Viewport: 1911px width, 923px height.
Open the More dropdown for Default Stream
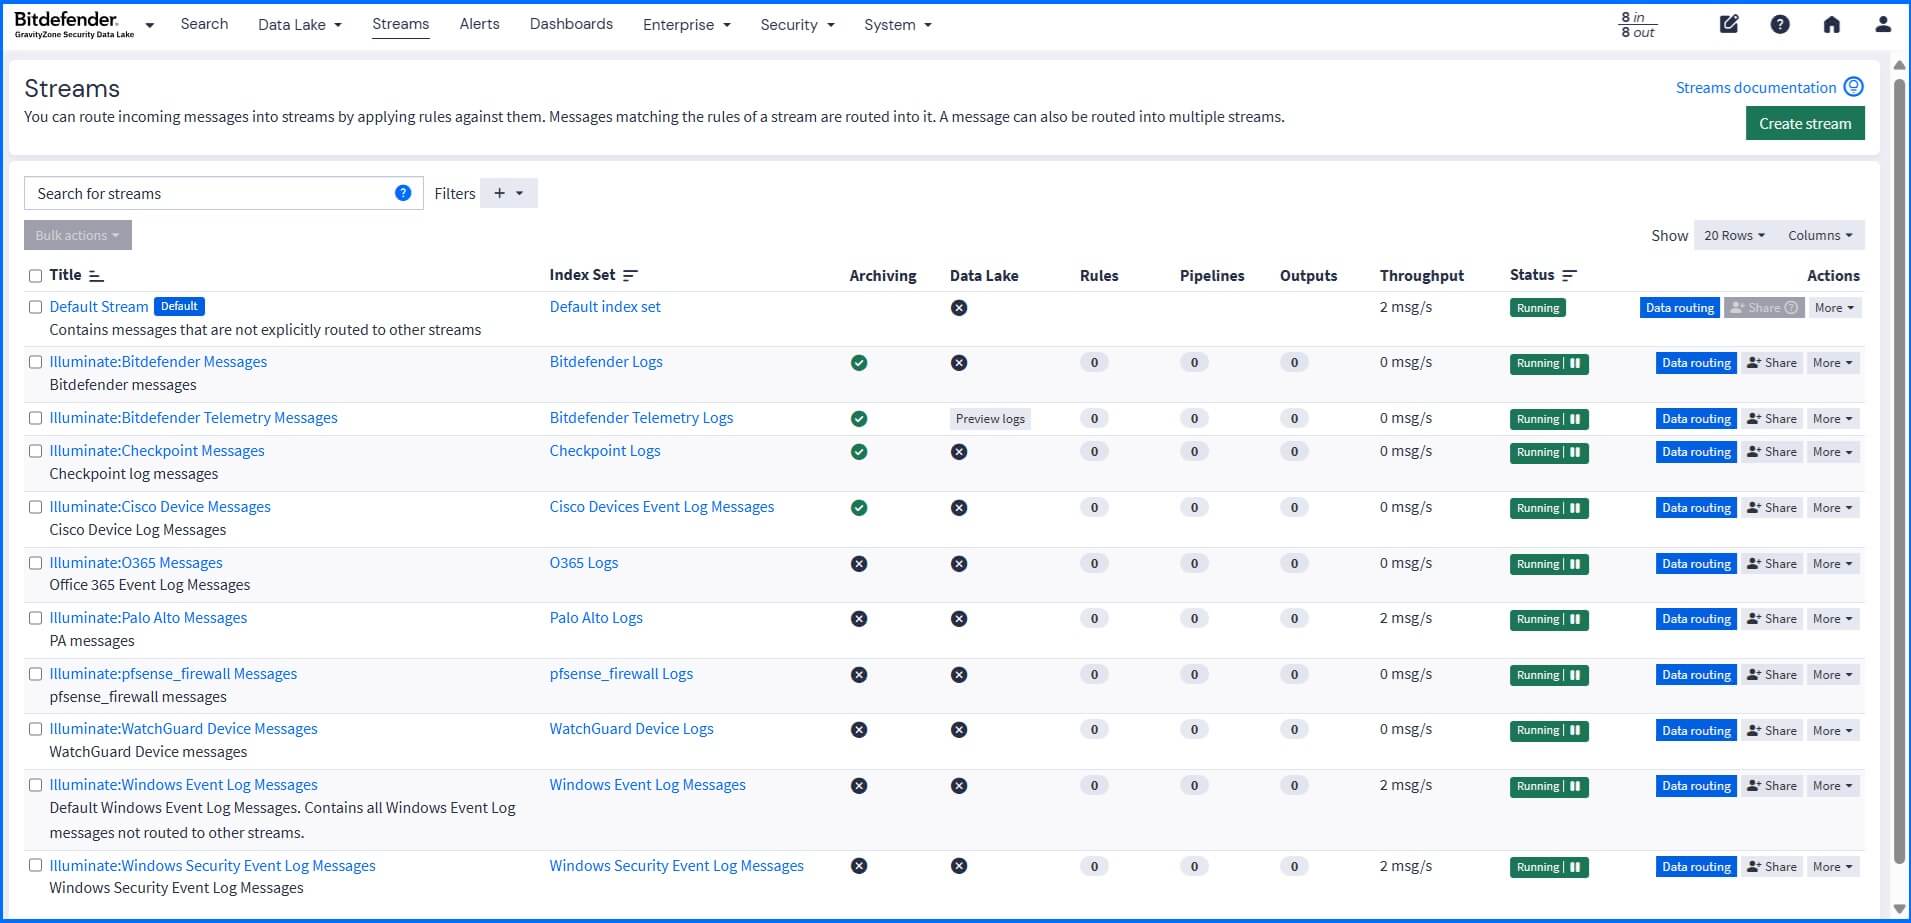[x=1832, y=307]
